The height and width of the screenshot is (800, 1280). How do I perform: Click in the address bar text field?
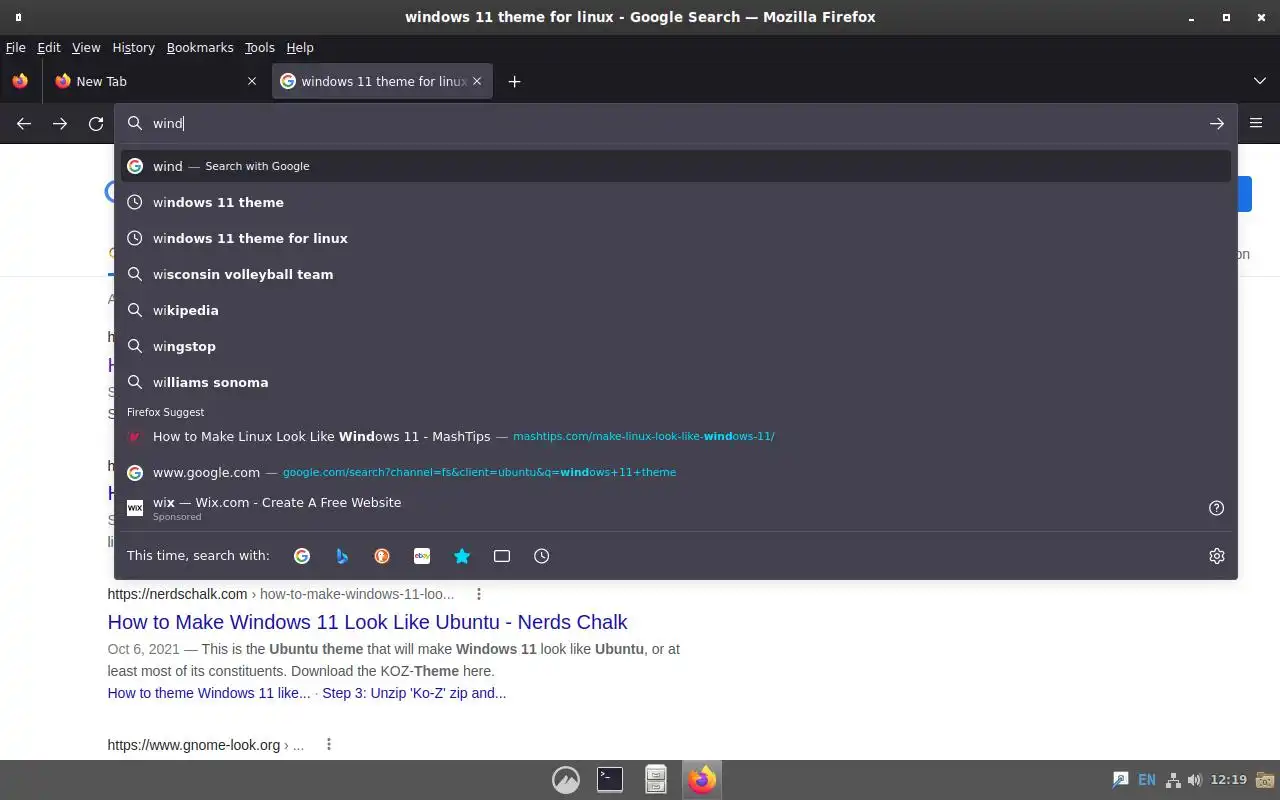[675, 124]
